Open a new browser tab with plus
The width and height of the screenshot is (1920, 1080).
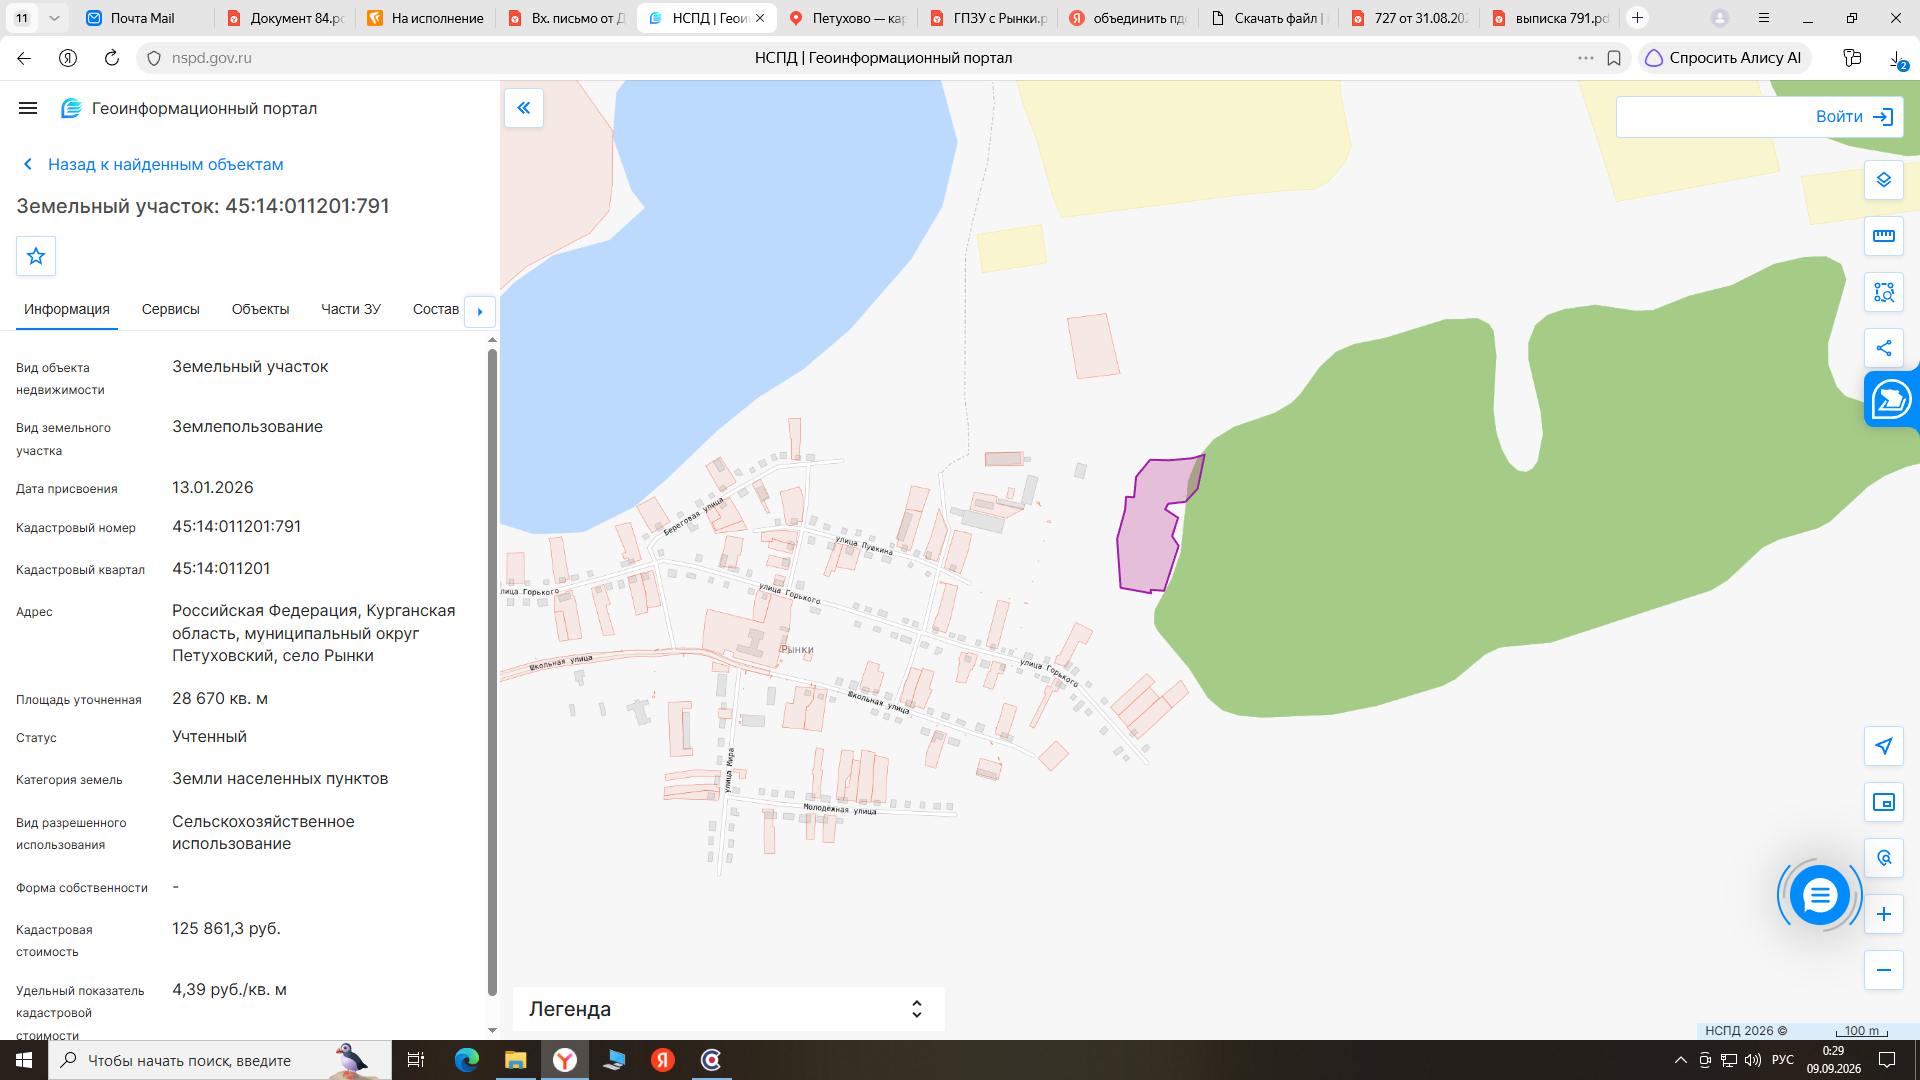pyautogui.click(x=1637, y=18)
